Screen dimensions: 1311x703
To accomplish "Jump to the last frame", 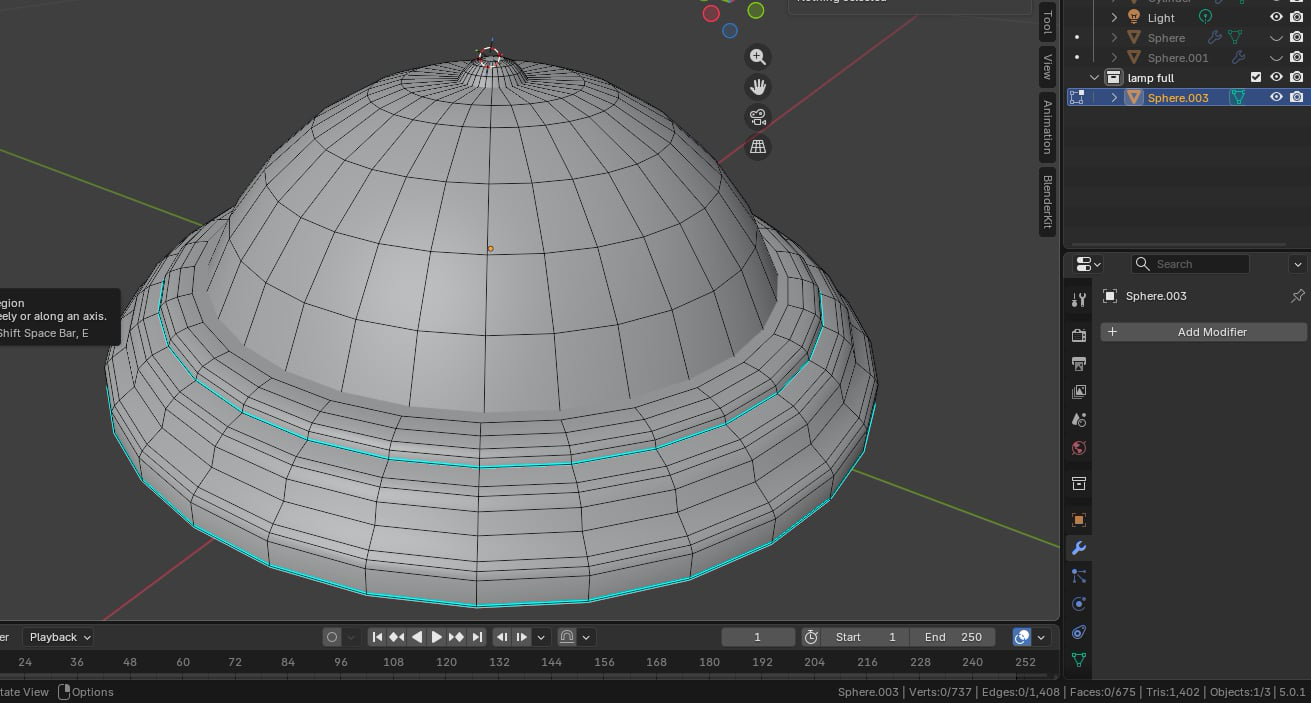I will pos(477,637).
